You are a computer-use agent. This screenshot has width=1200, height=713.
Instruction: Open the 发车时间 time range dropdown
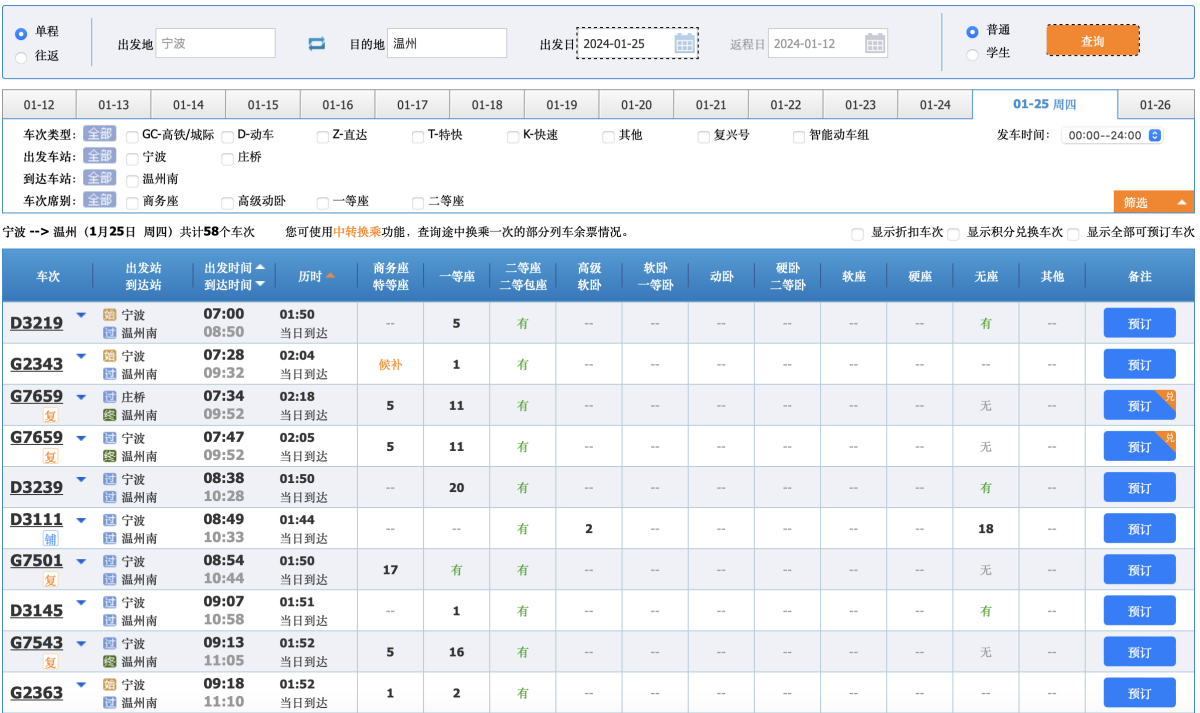coord(1112,135)
